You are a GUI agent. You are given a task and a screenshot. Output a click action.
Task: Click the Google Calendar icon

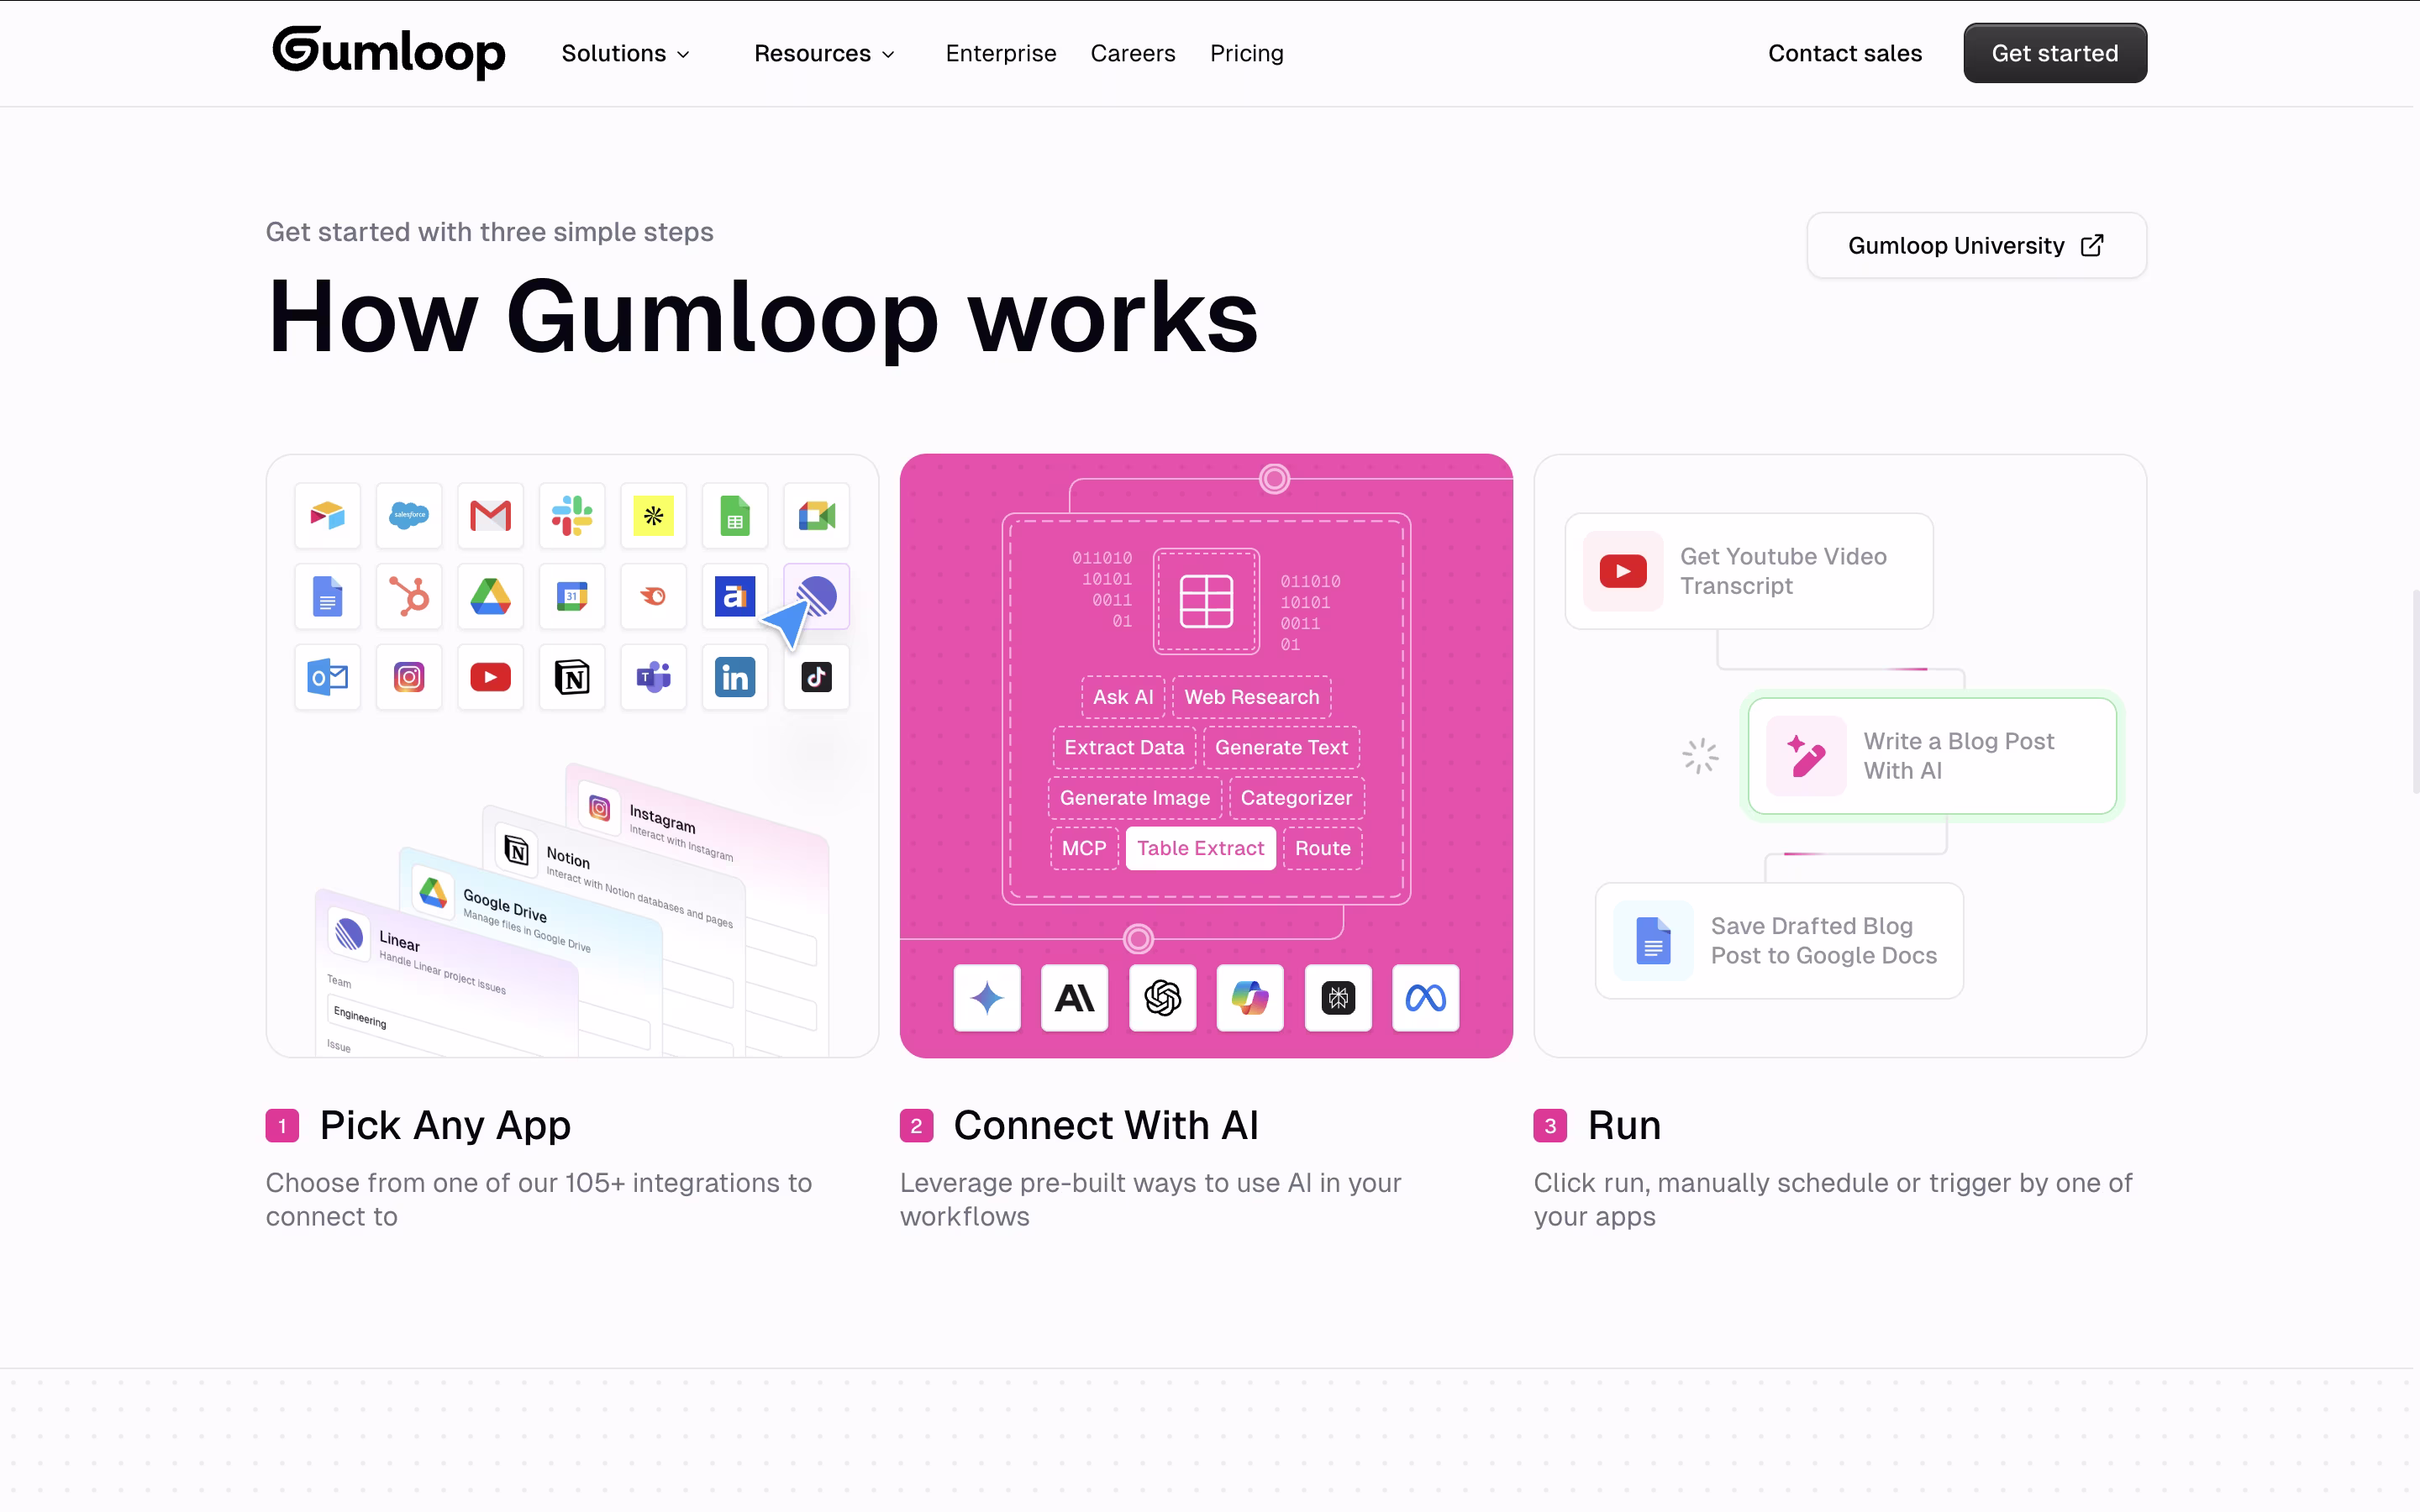[x=572, y=597]
